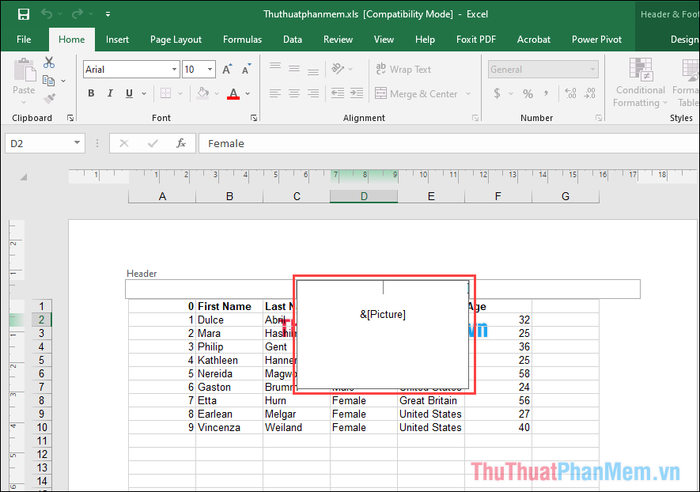Toggle Bold formatting
Viewport: 700px width, 492px height.
pos(92,94)
